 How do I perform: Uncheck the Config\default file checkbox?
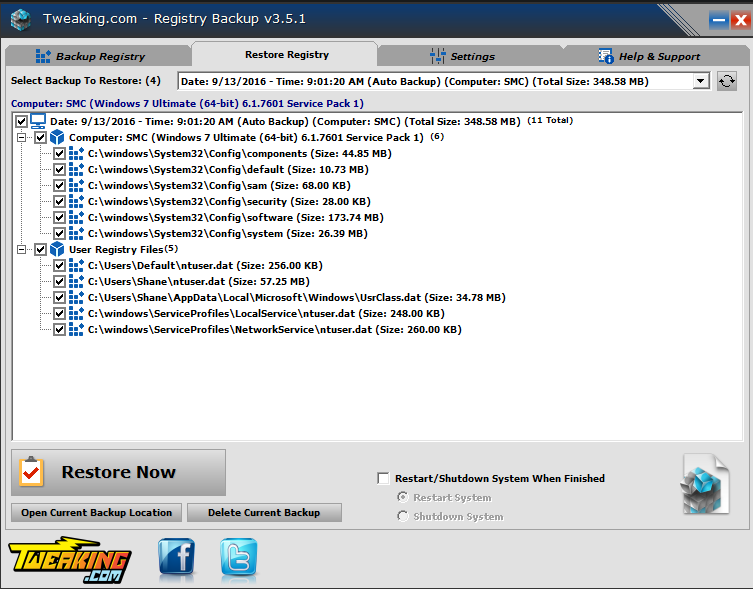(59, 170)
